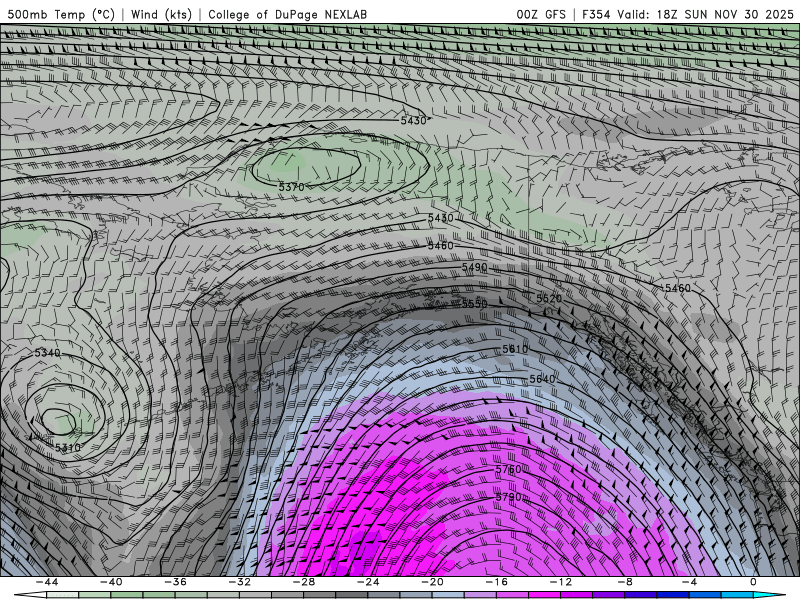
Task: Click the 'F354' forecast hour text
Action: pos(595,14)
